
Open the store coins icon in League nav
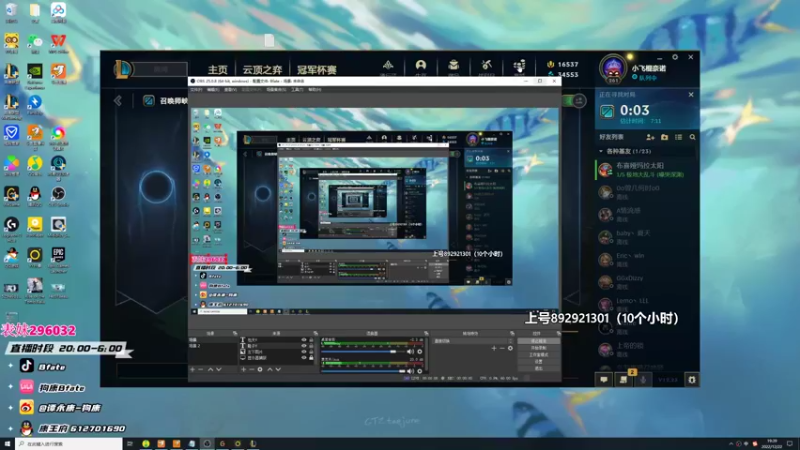519,65
